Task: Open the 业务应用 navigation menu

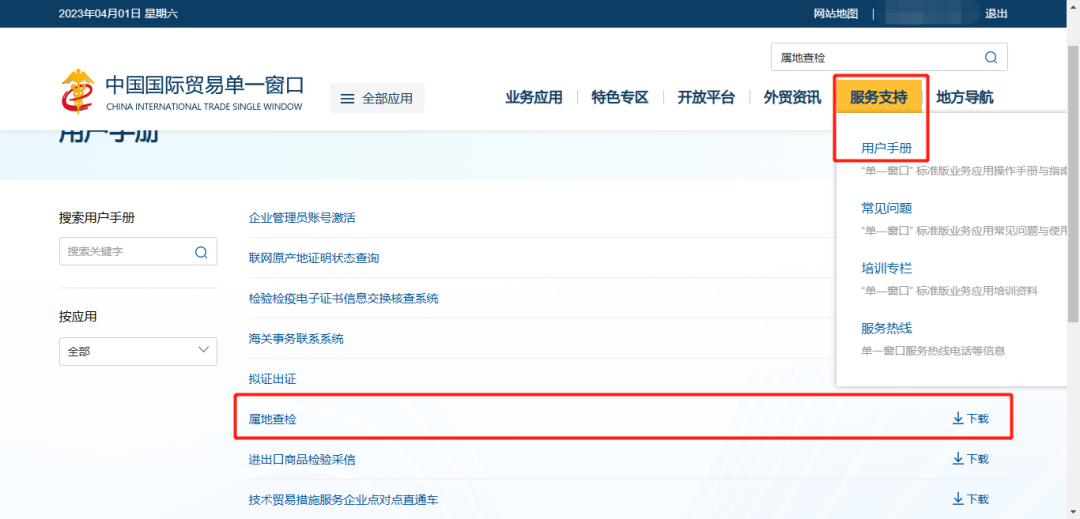Action: coord(533,97)
